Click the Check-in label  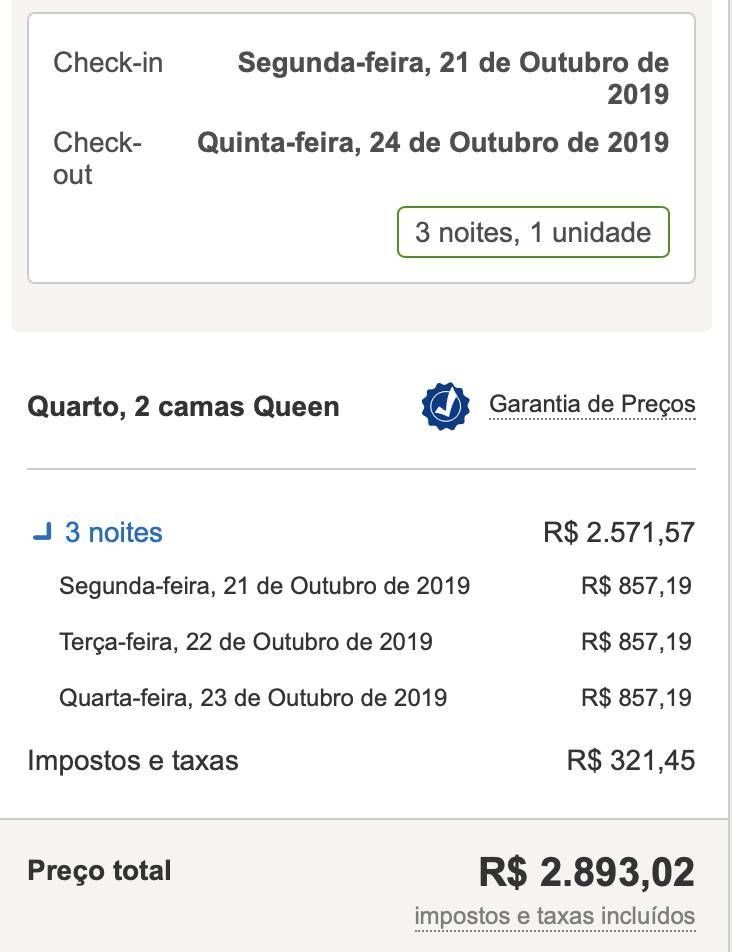pyautogui.click(x=108, y=63)
